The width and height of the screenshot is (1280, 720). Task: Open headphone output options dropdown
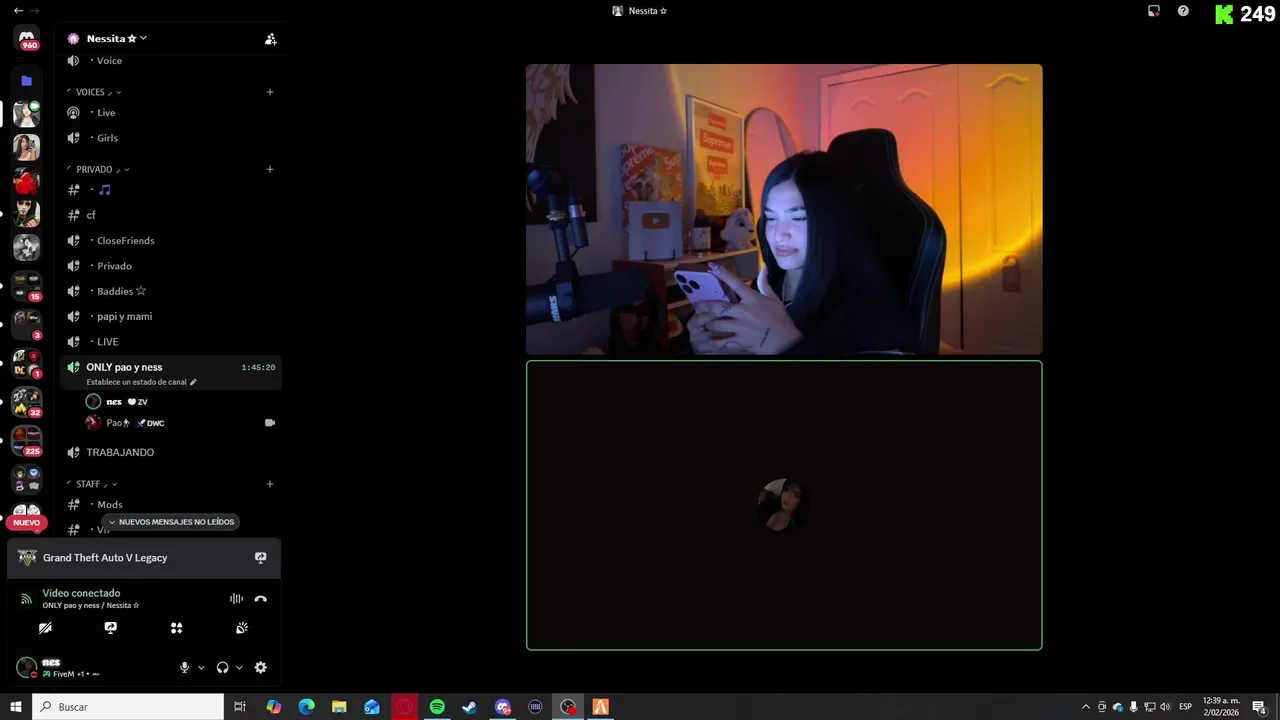239,667
